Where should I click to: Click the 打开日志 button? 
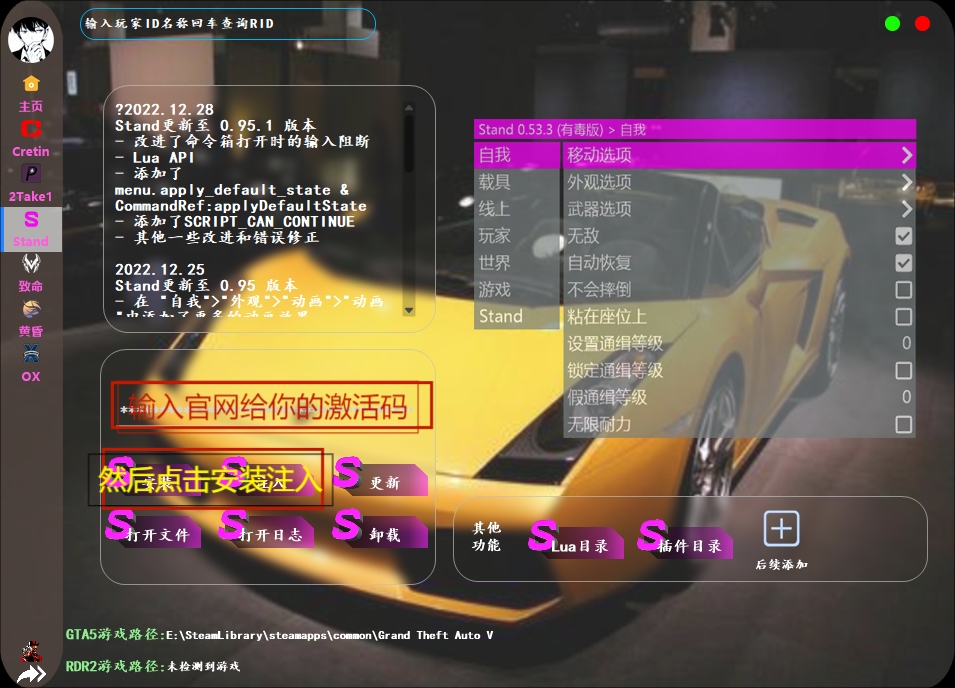[x=267, y=529]
